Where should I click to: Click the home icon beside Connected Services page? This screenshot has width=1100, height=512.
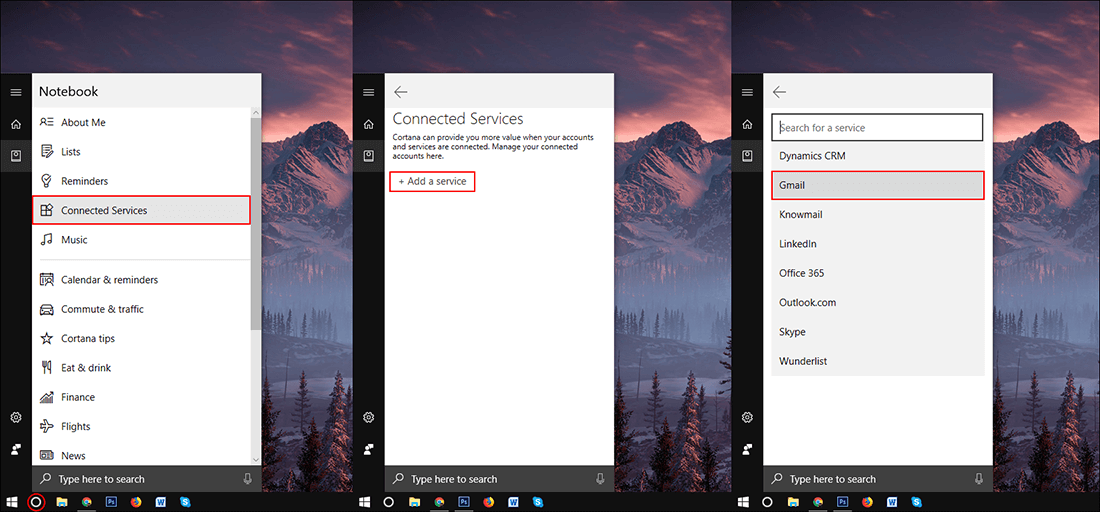368,125
